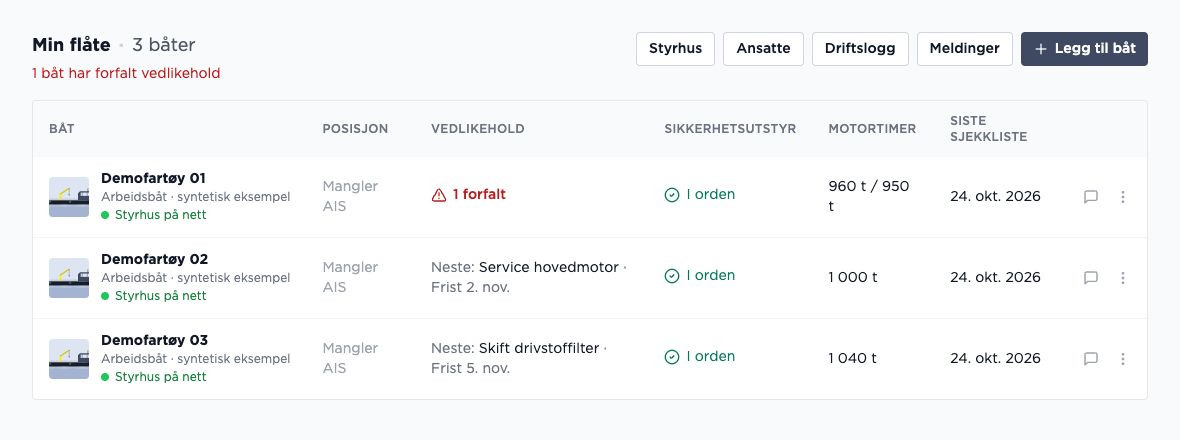
Task: Select the Demofartøy 03 name
Action: (154, 340)
